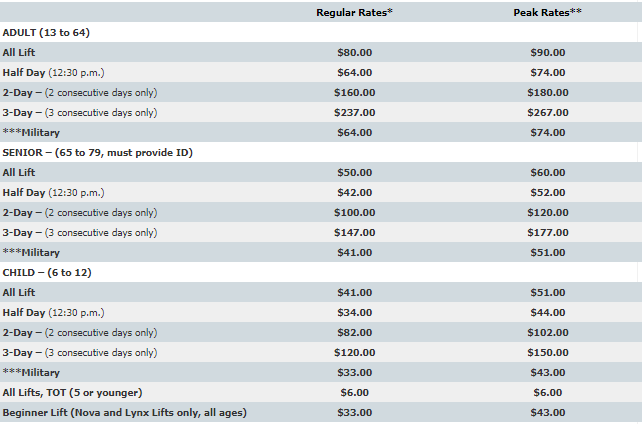Image resolution: width=642 pixels, height=424 pixels.
Task: Select the $6.00 TOT peak rate
Action: click(x=547, y=392)
